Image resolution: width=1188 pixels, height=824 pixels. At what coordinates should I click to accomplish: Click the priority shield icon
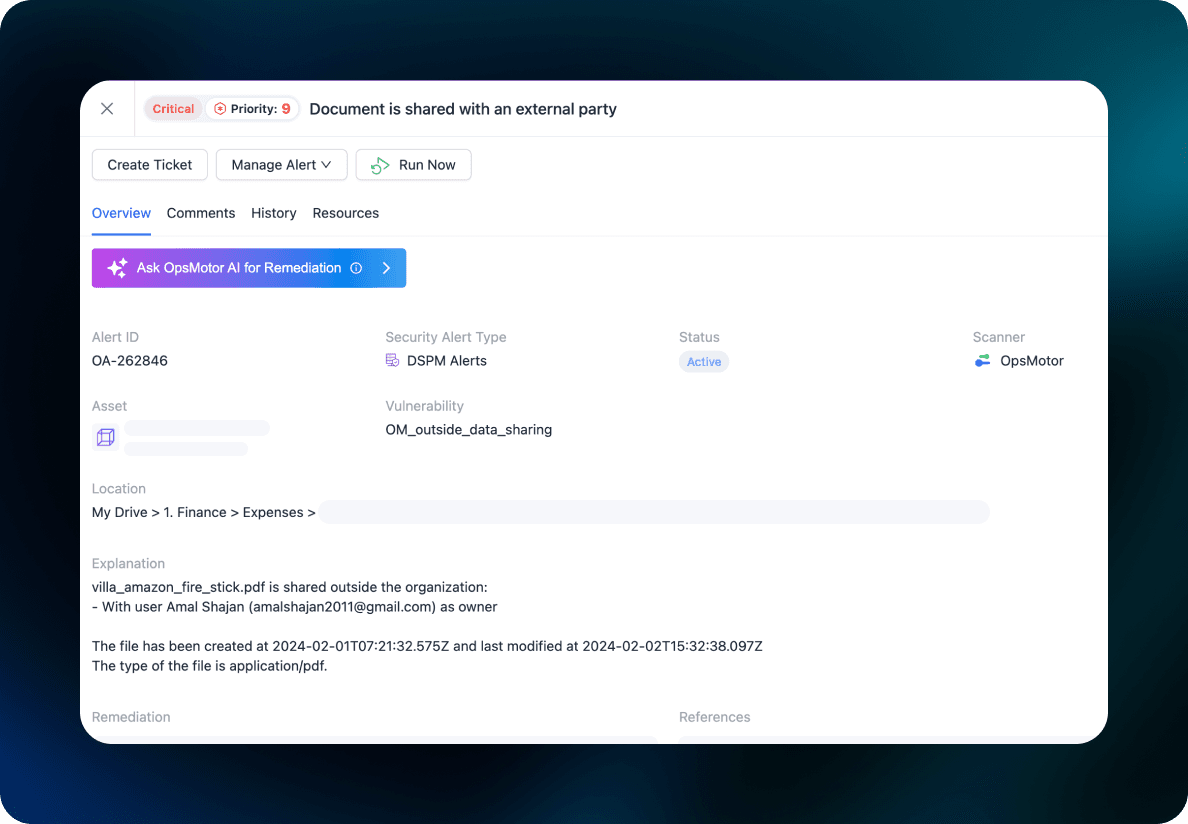coord(220,109)
